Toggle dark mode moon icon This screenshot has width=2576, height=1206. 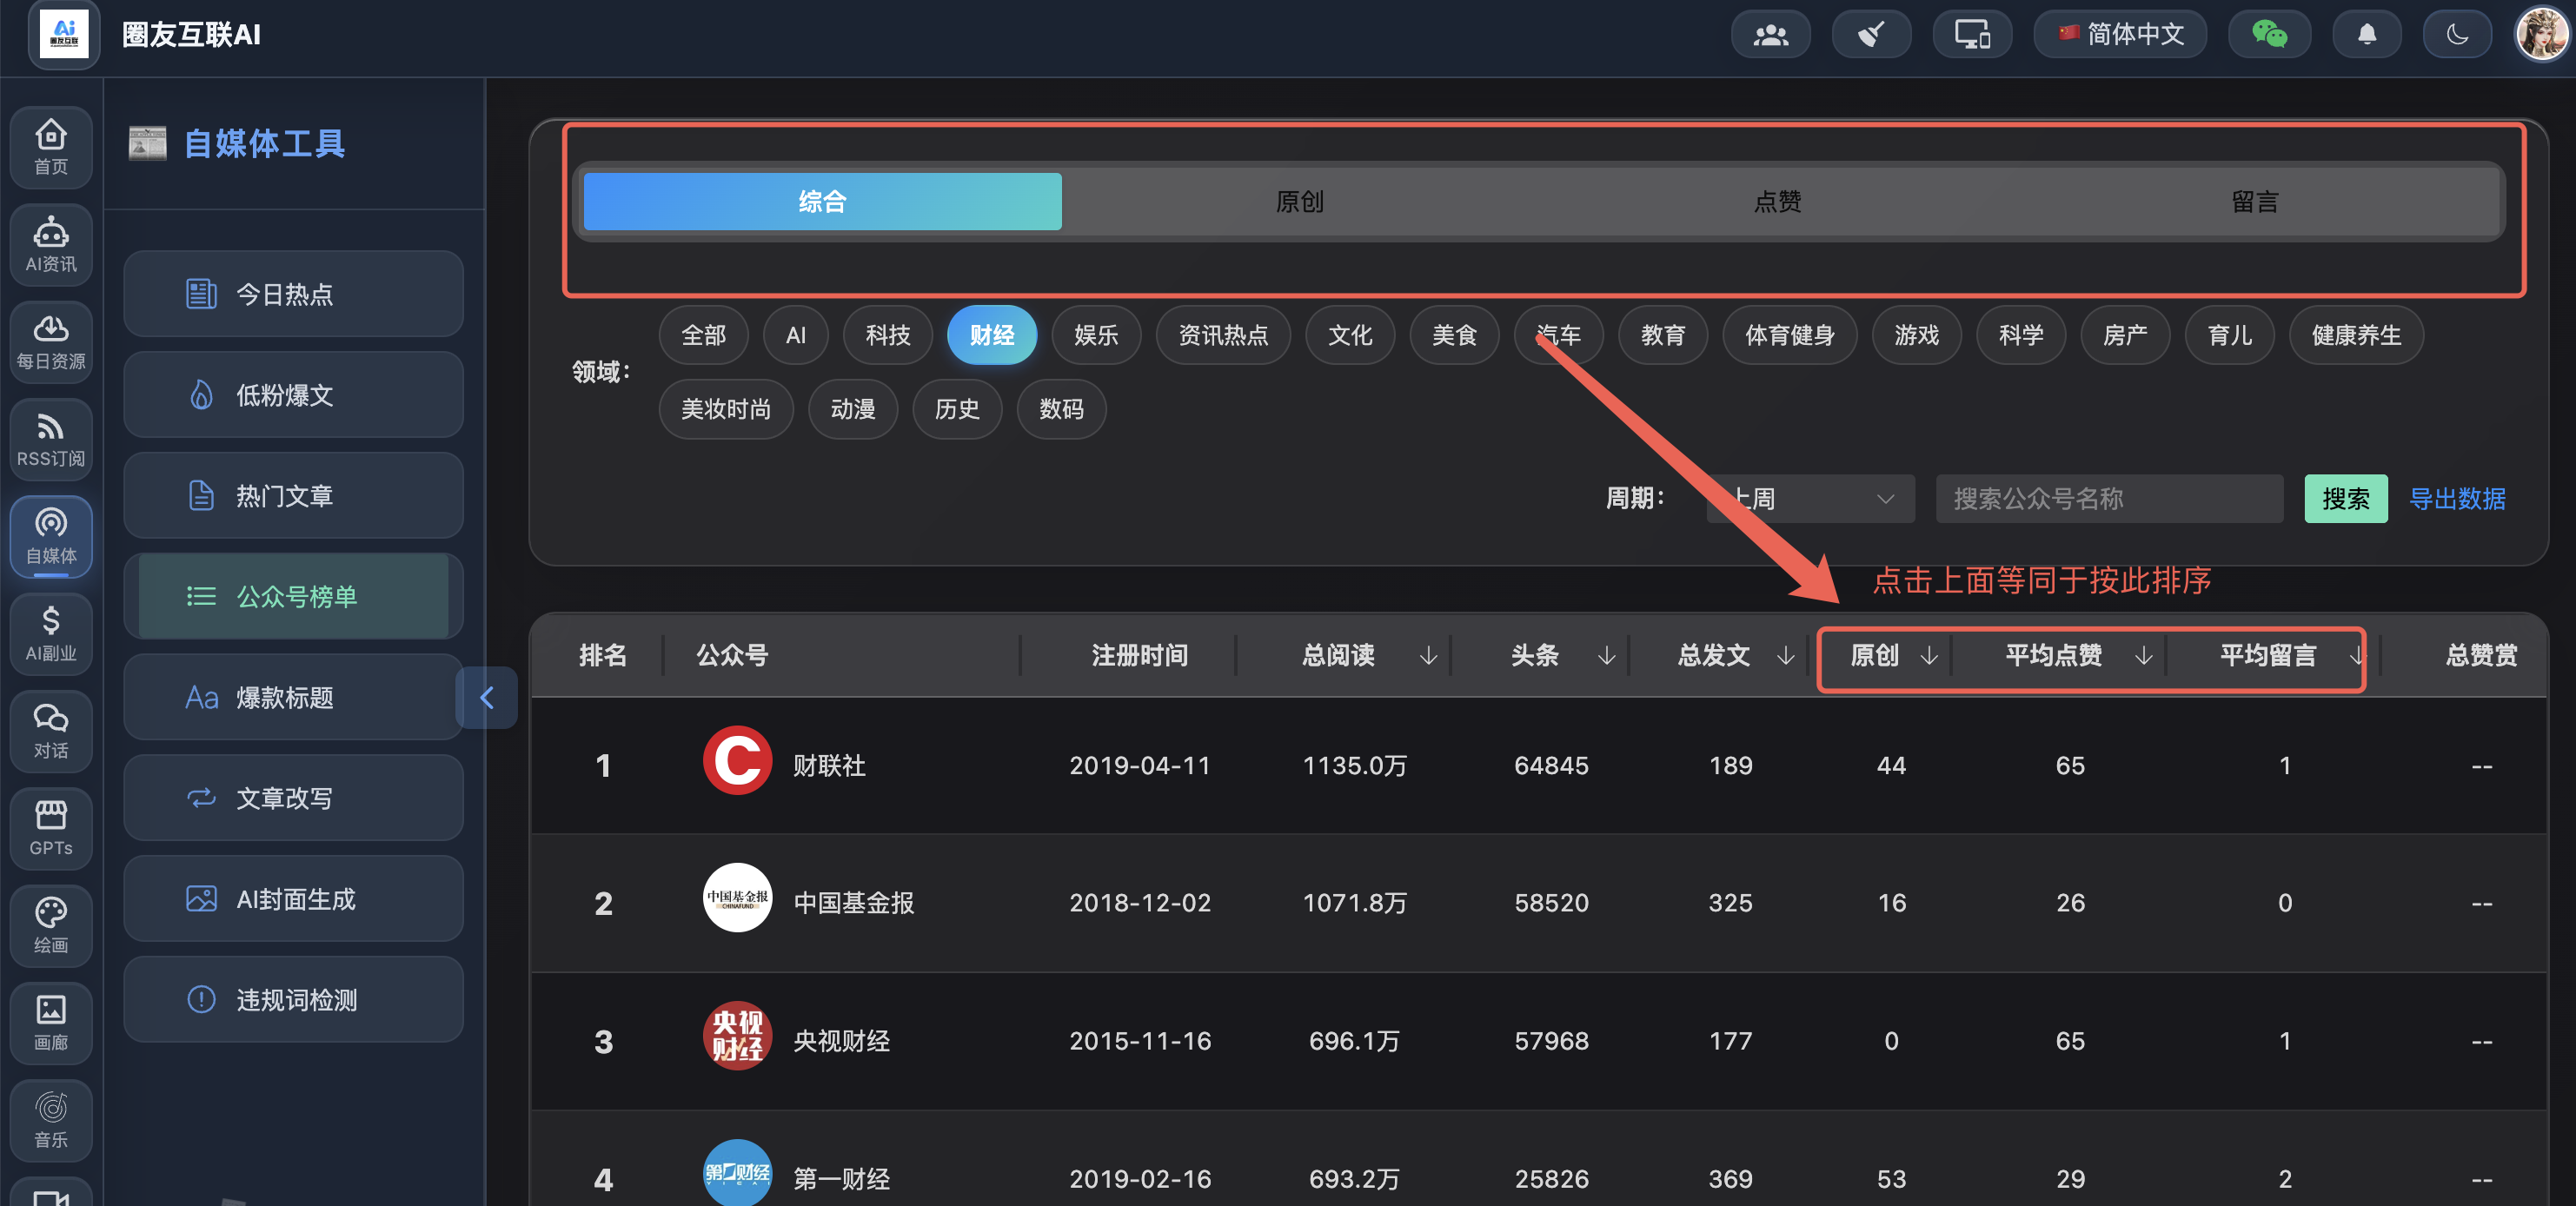tap(2456, 35)
